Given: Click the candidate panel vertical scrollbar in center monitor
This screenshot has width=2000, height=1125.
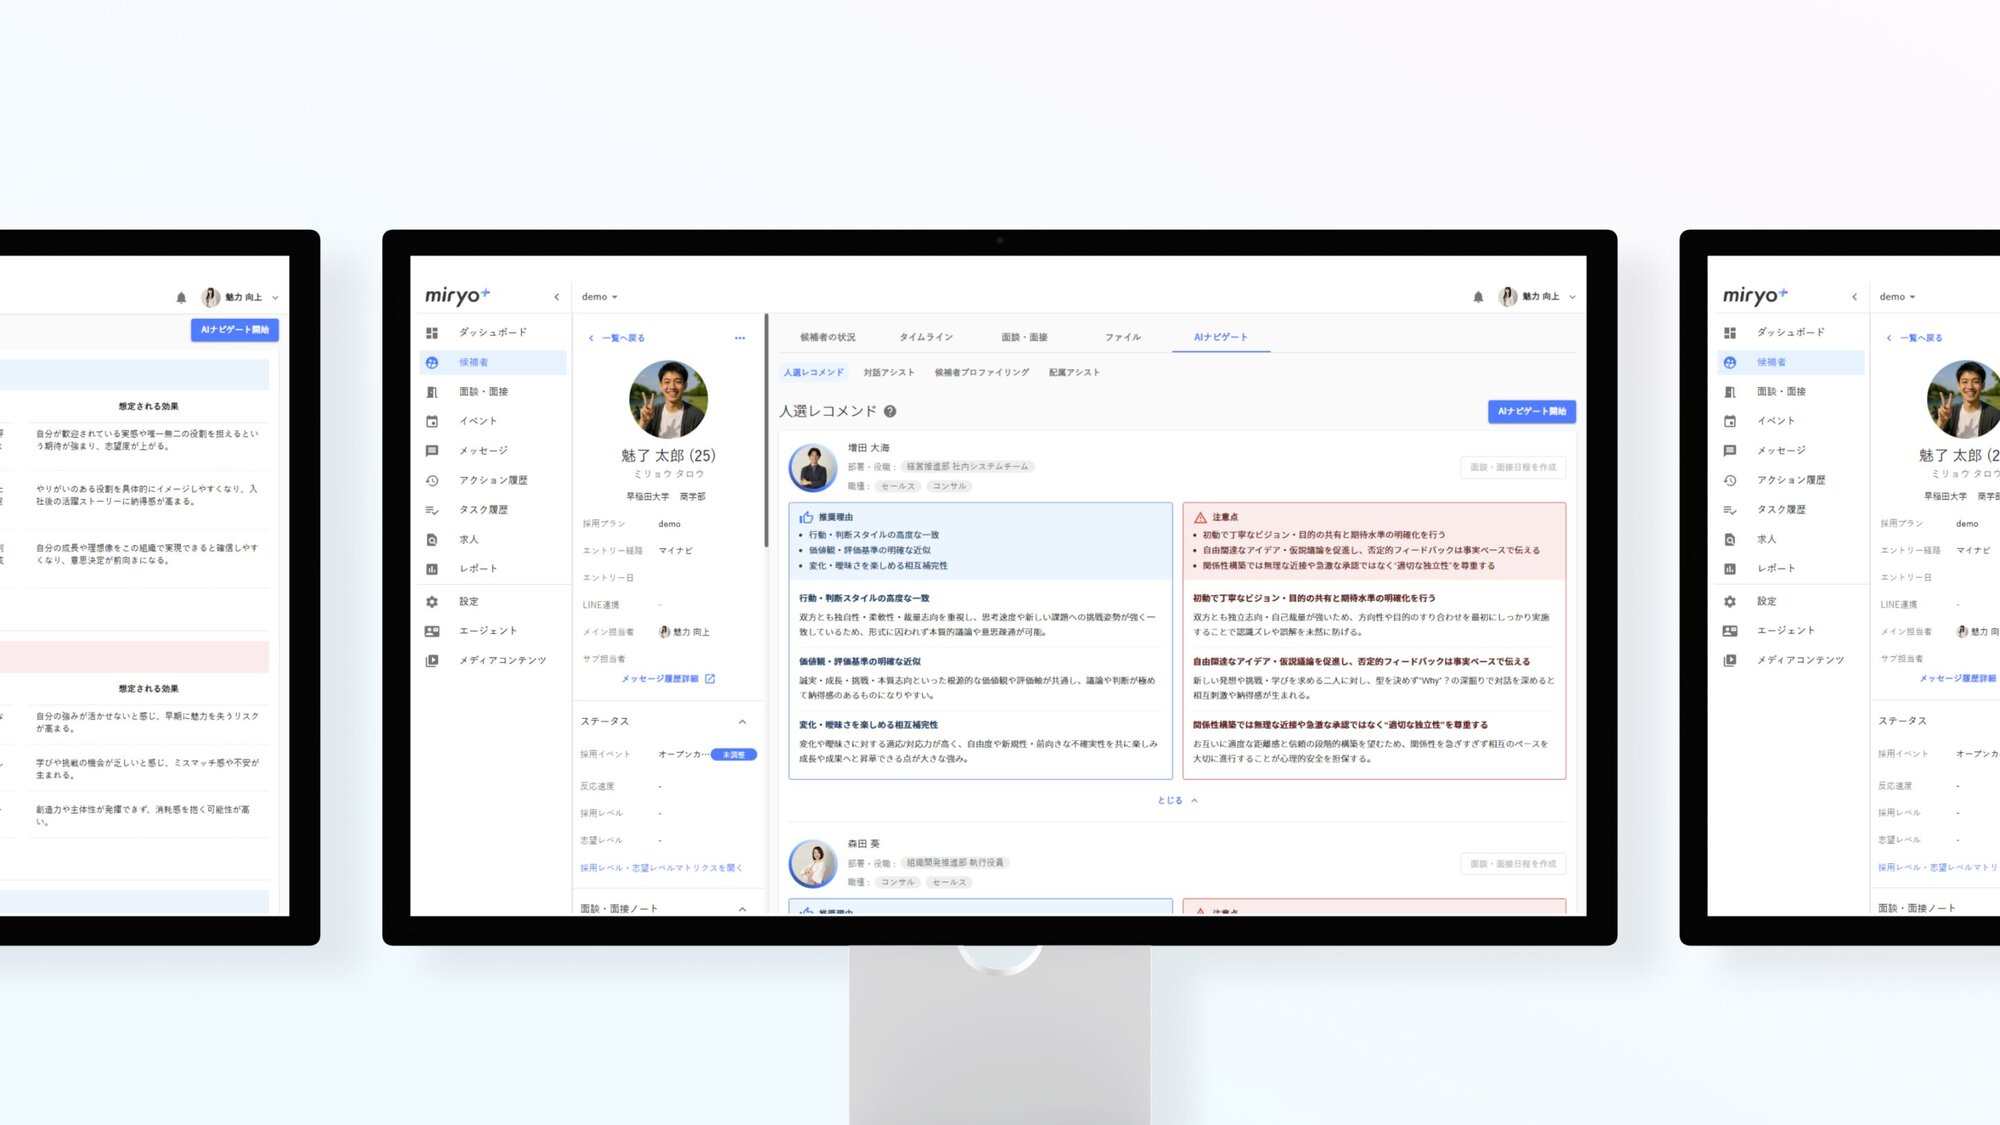Looking at the screenshot, I should 766,431.
